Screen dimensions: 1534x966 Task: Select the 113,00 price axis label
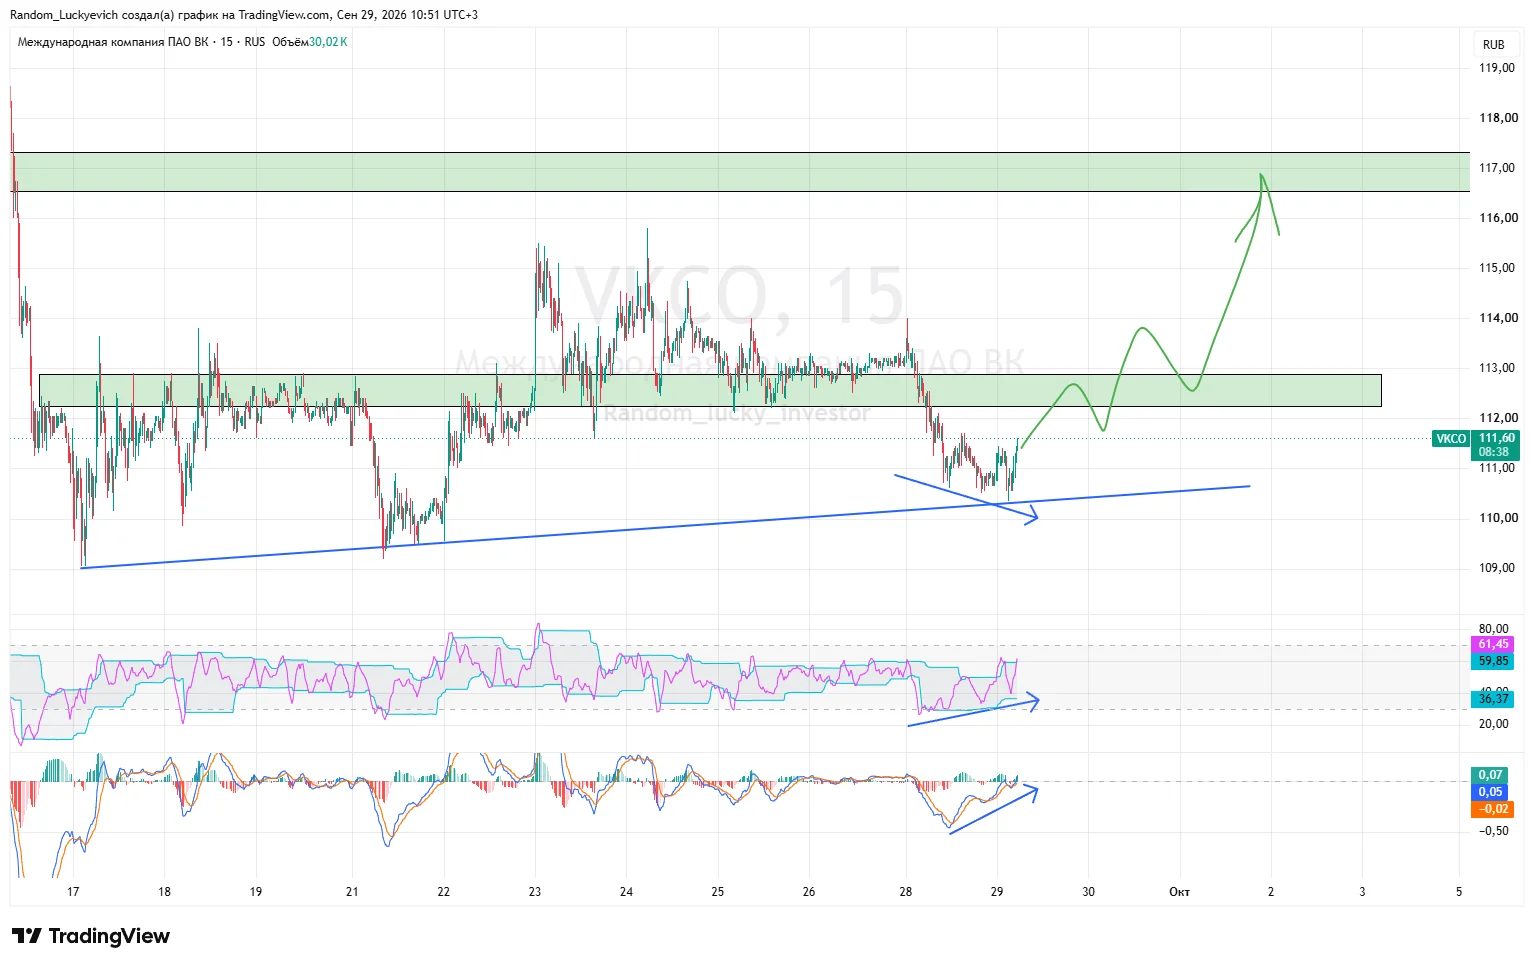1498,368
